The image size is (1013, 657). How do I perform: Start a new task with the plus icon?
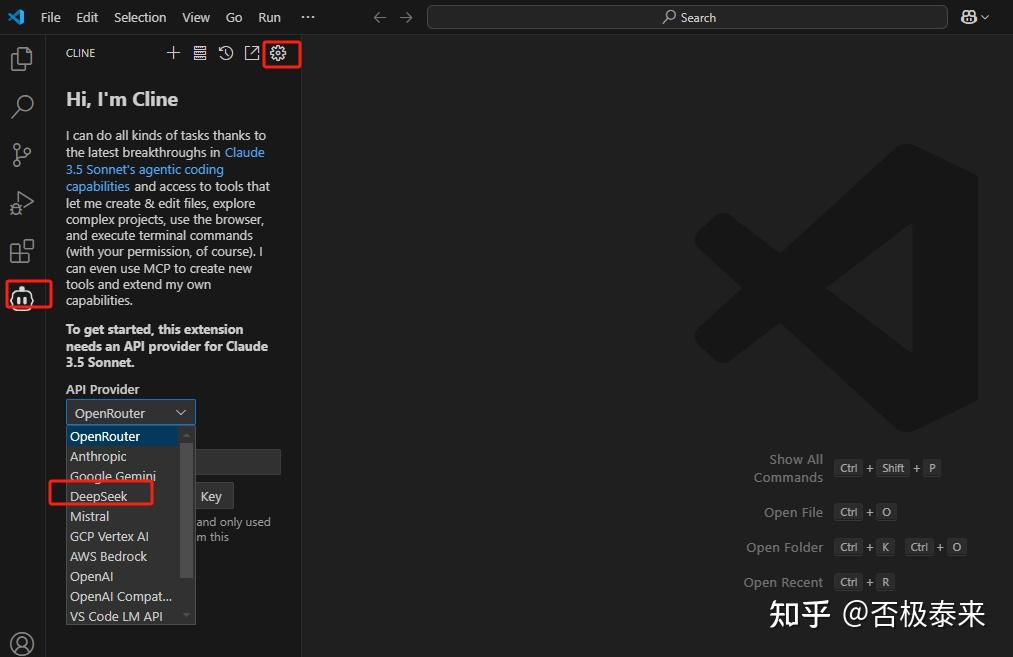(173, 53)
